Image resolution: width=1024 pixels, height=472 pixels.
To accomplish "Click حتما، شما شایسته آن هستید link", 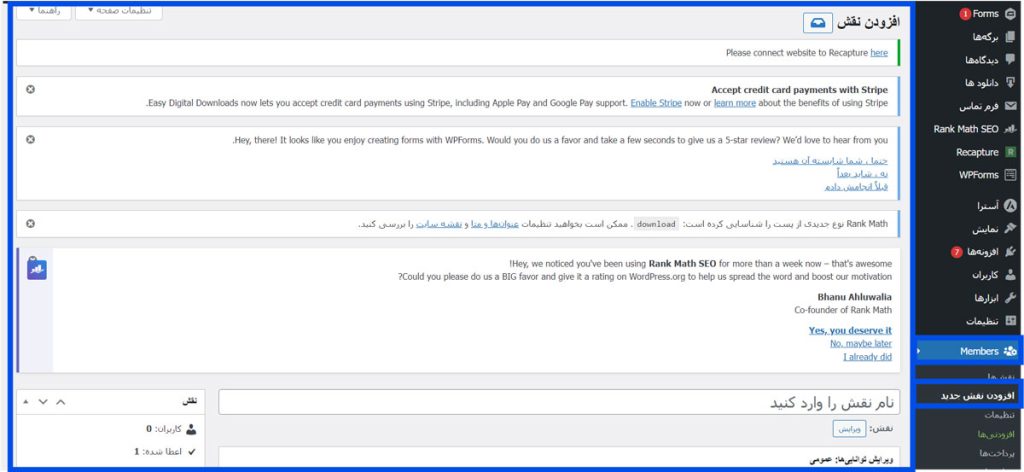I will point(830,161).
